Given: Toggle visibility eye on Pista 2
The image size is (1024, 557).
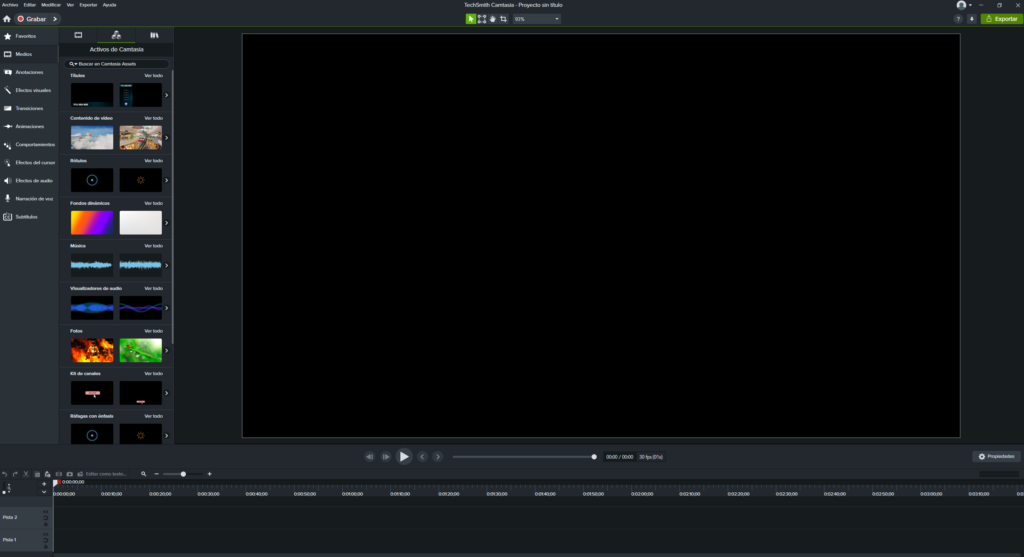Looking at the screenshot, I should click(46, 511).
